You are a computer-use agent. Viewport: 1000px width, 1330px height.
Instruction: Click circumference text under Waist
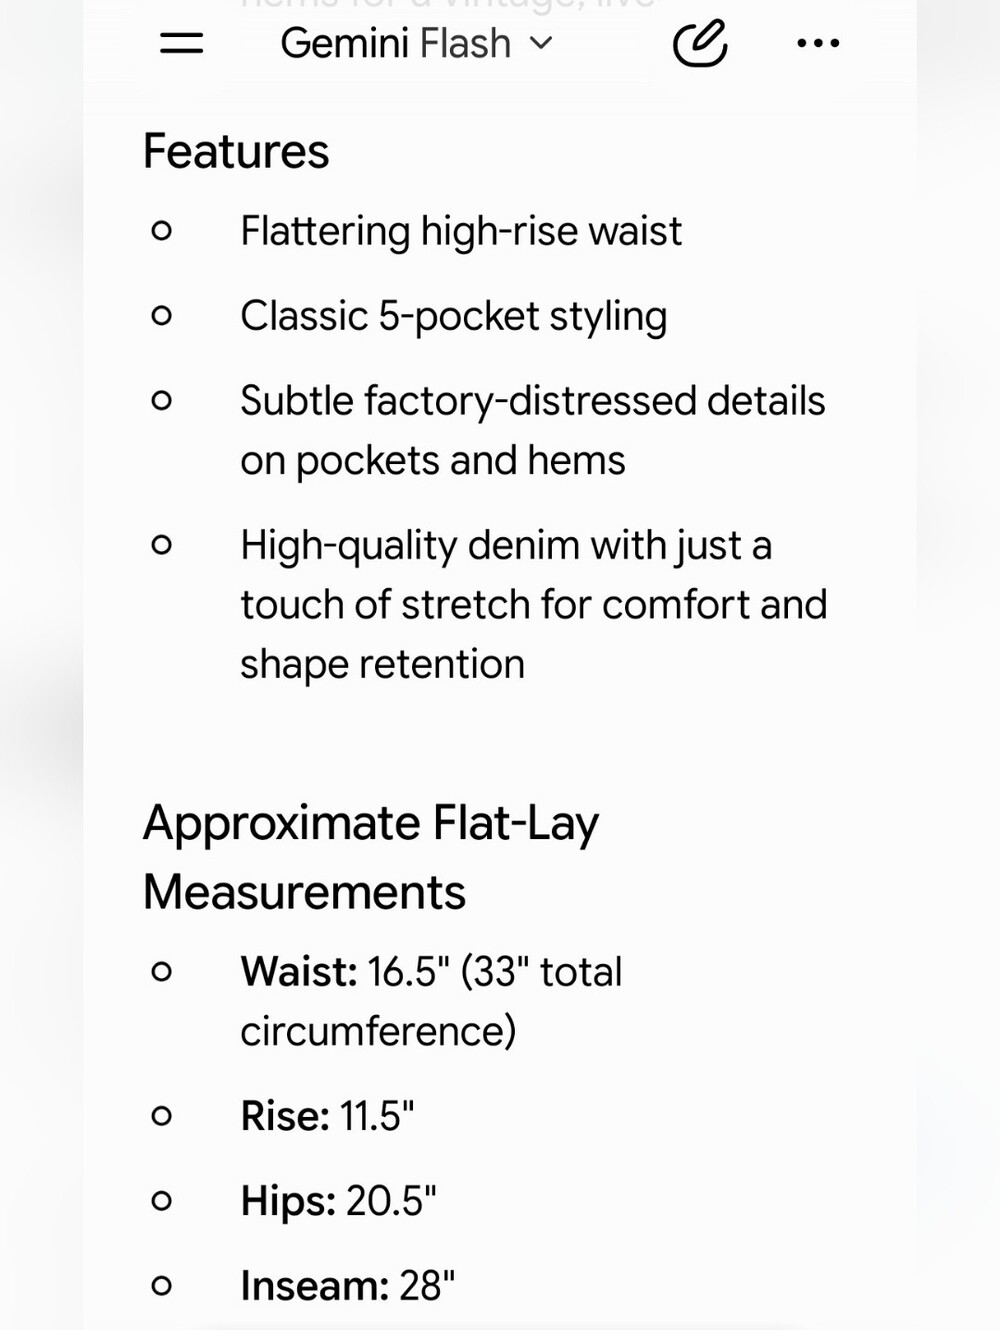[x=378, y=1031]
